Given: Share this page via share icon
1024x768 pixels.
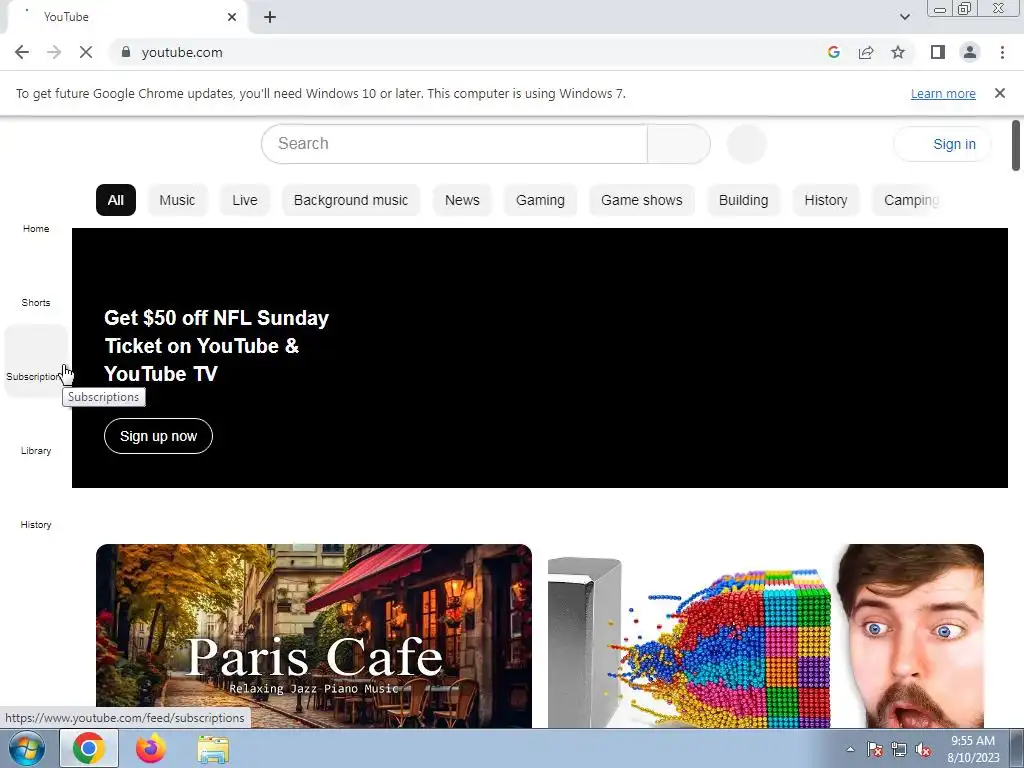Looking at the screenshot, I should (866, 52).
